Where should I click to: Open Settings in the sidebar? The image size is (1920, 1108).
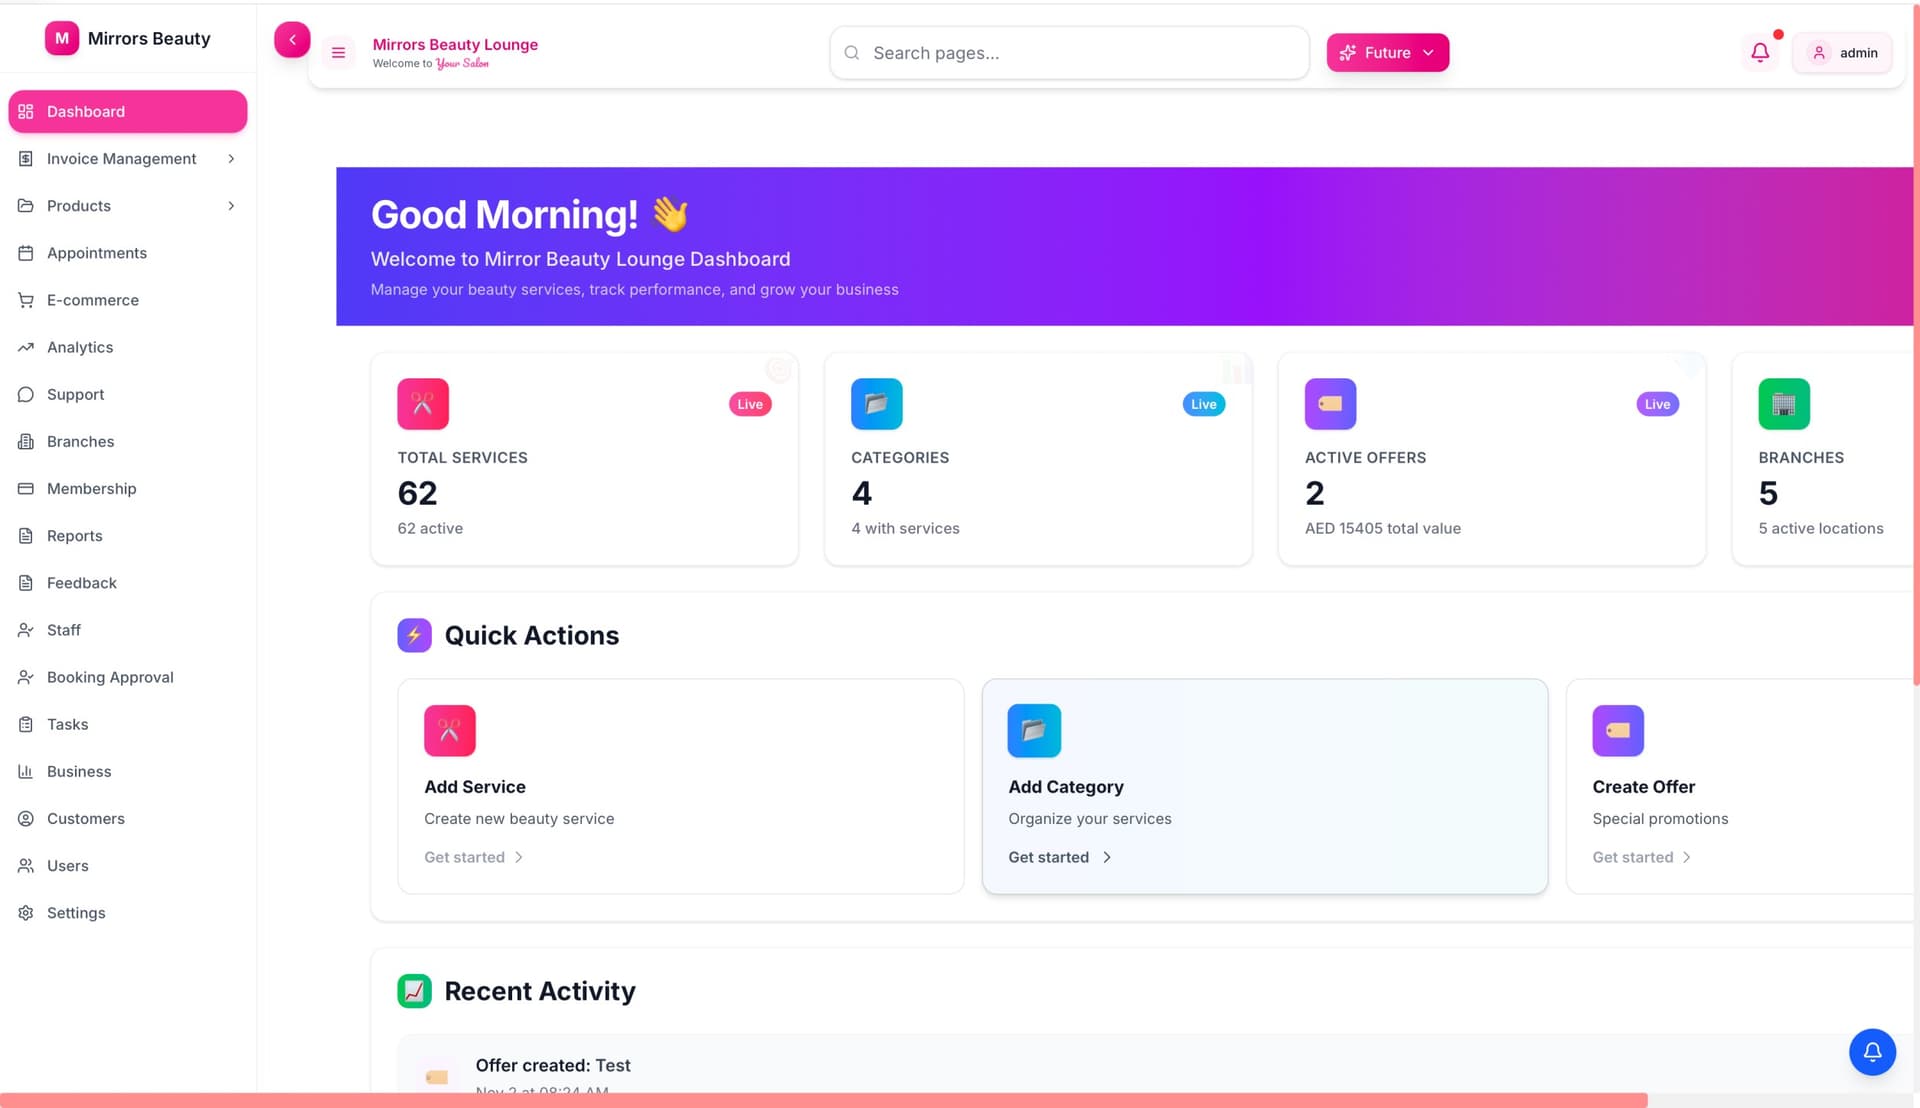[x=76, y=913]
